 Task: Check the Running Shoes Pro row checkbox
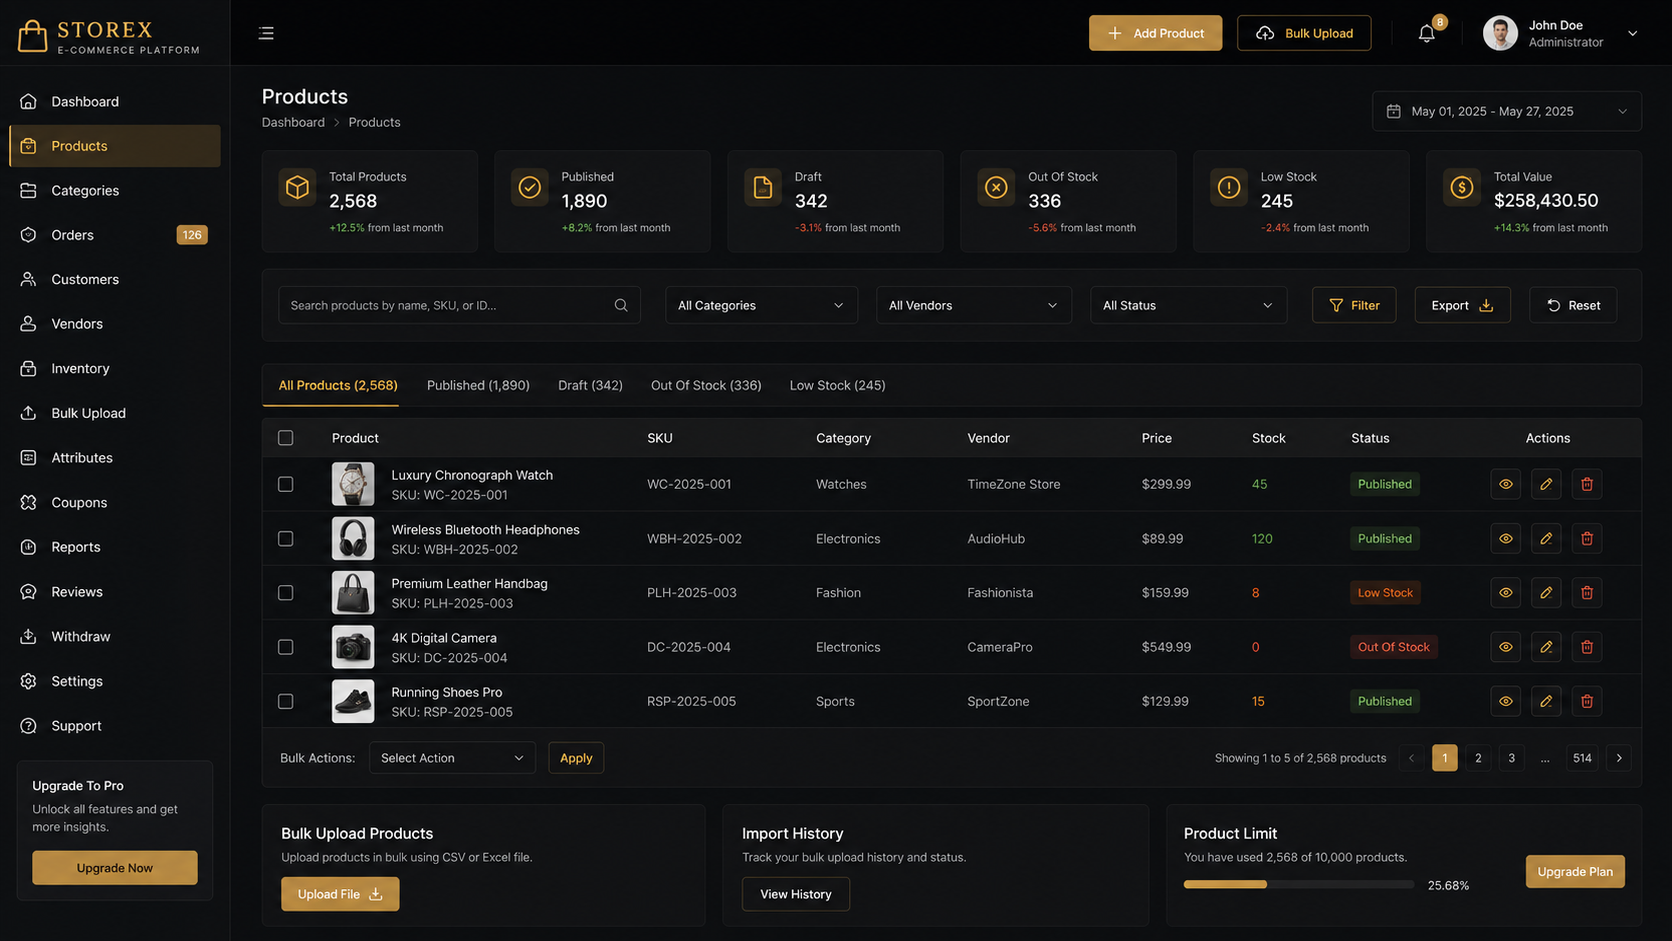pyautogui.click(x=285, y=701)
